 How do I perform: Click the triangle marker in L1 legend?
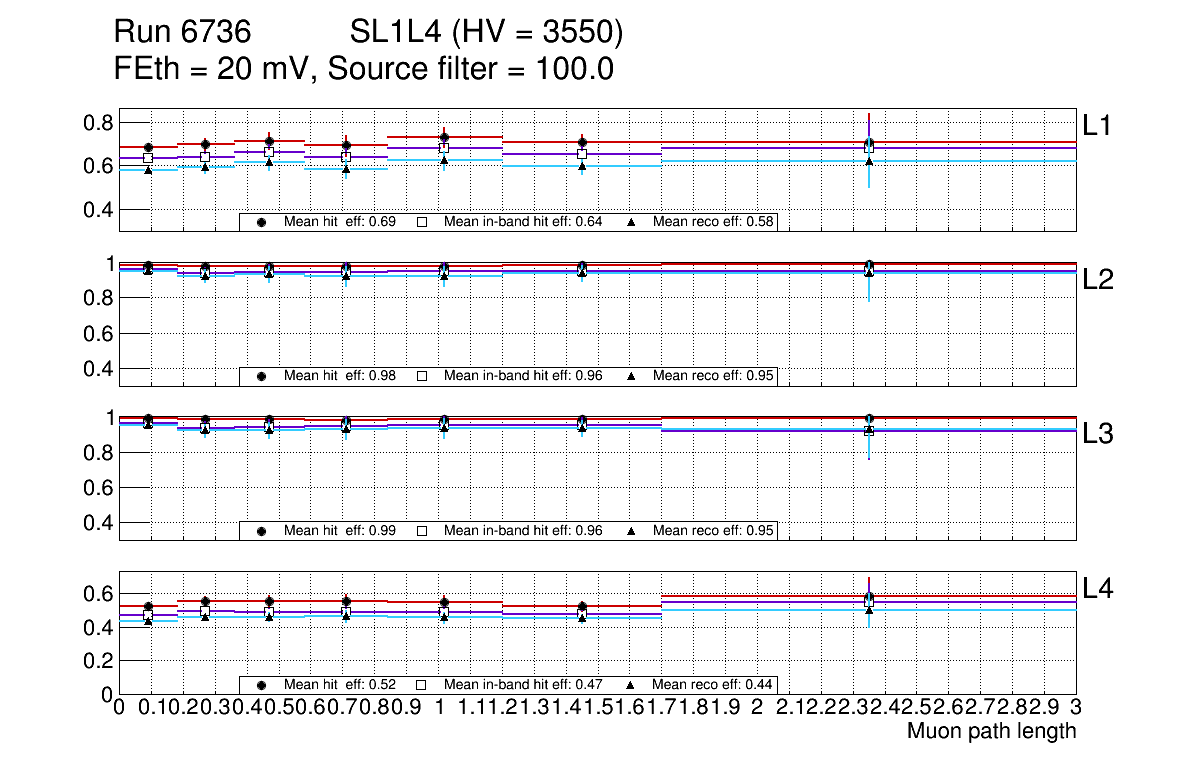631,222
